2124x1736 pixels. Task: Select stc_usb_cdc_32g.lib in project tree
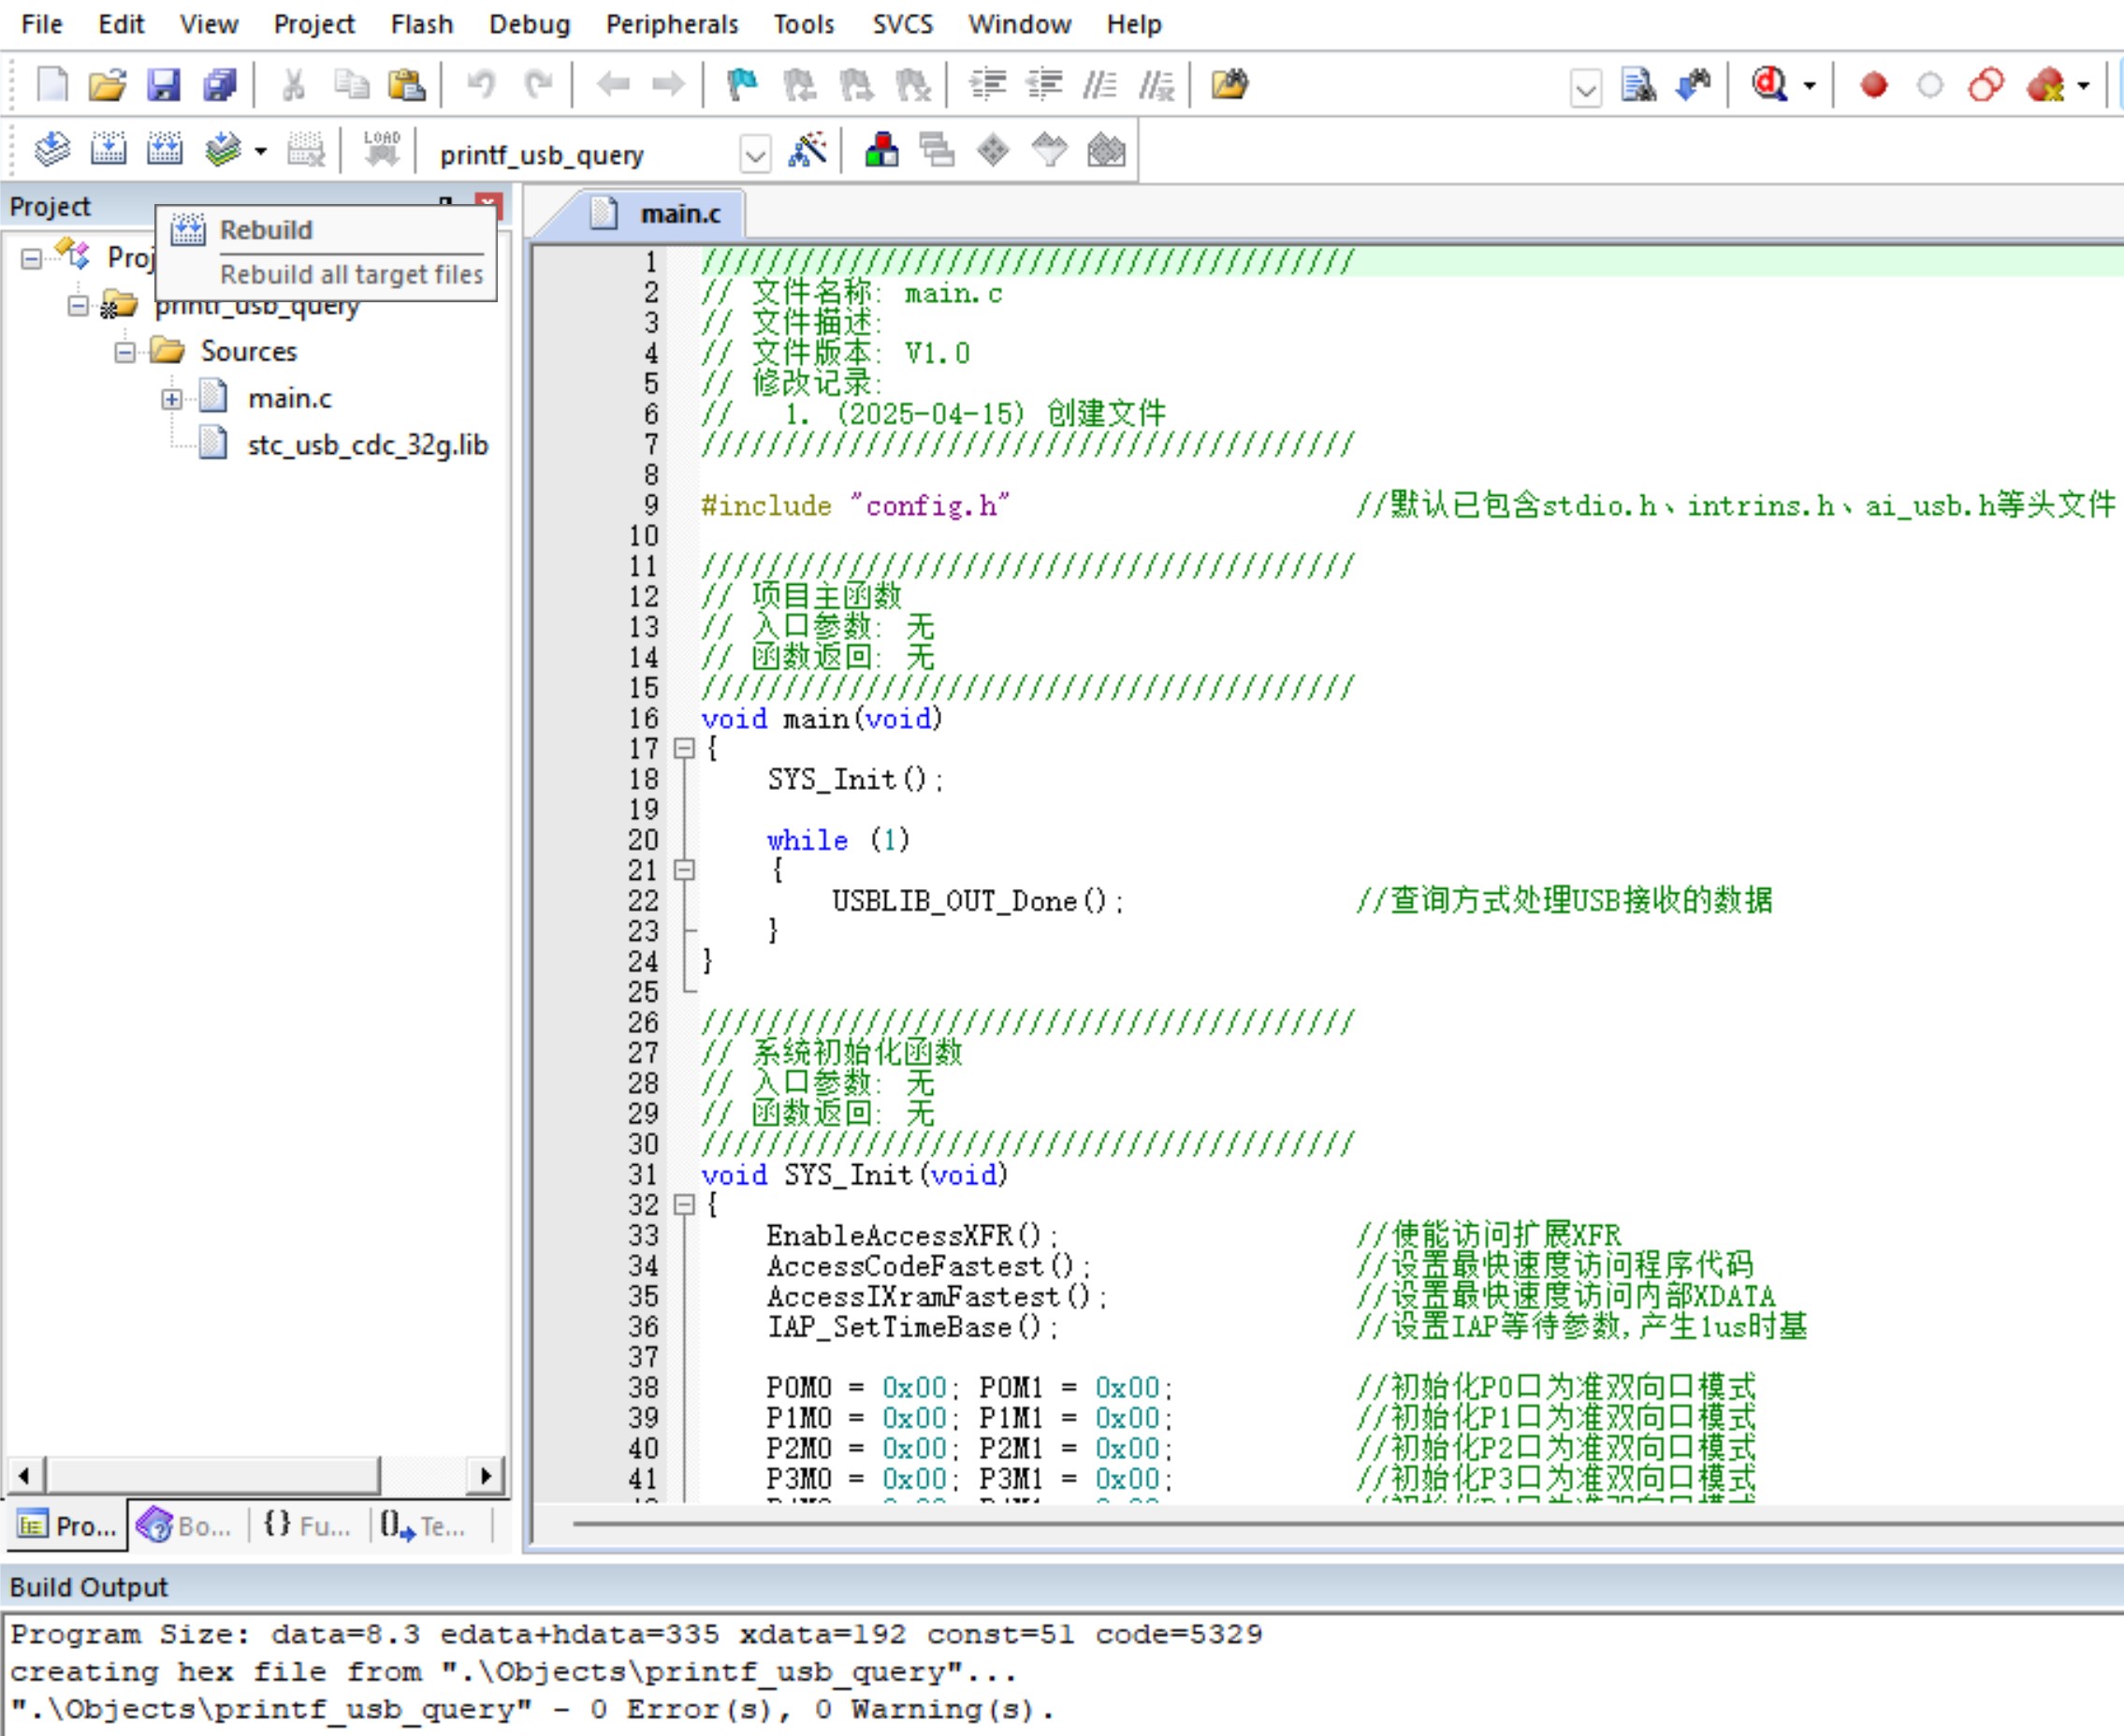[368, 445]
